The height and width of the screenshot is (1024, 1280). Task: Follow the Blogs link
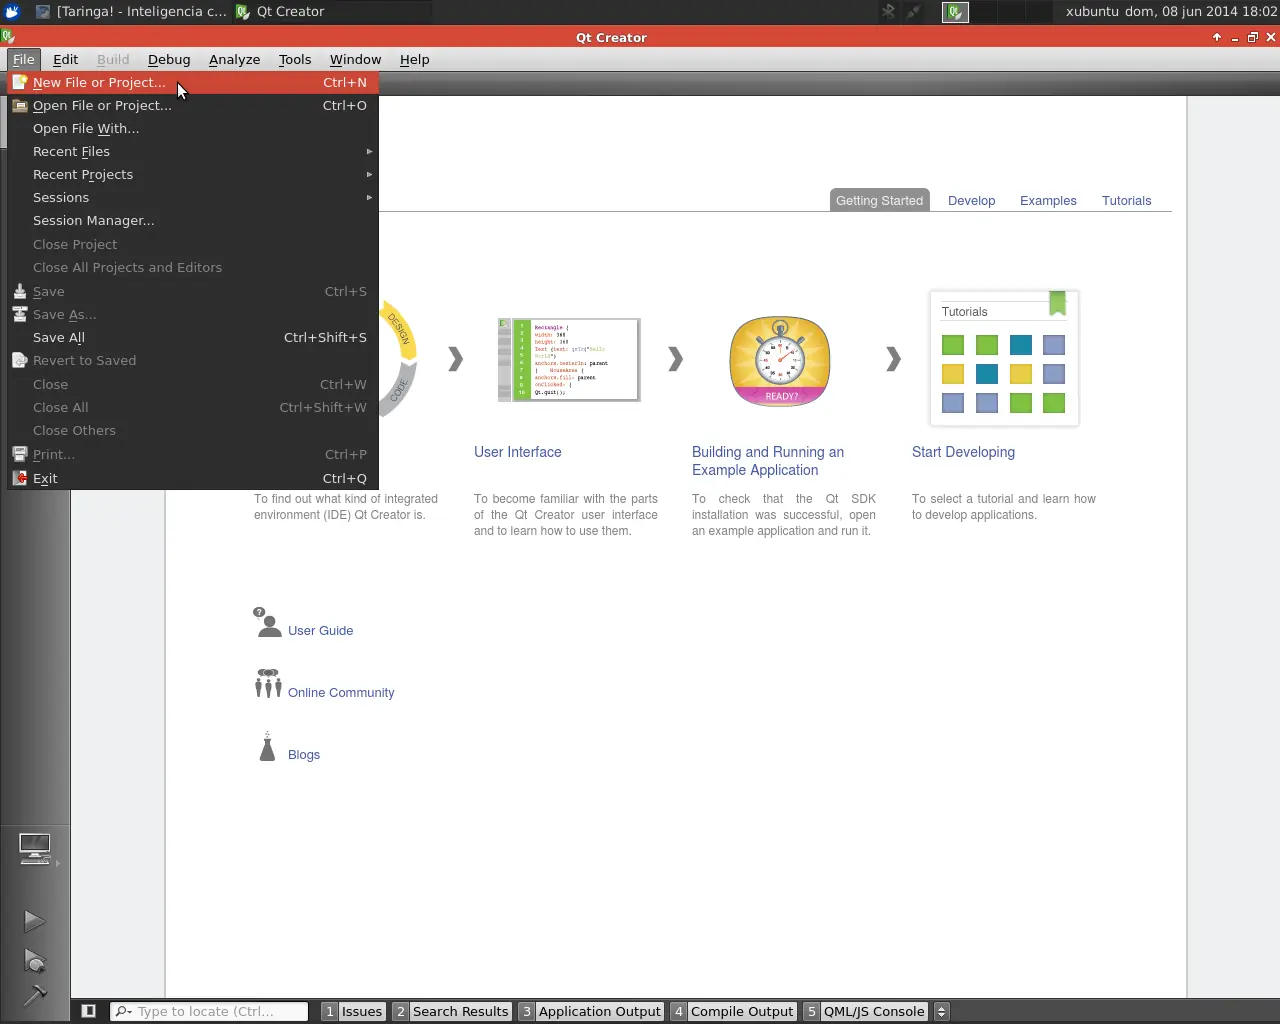[x=304, y=755]
